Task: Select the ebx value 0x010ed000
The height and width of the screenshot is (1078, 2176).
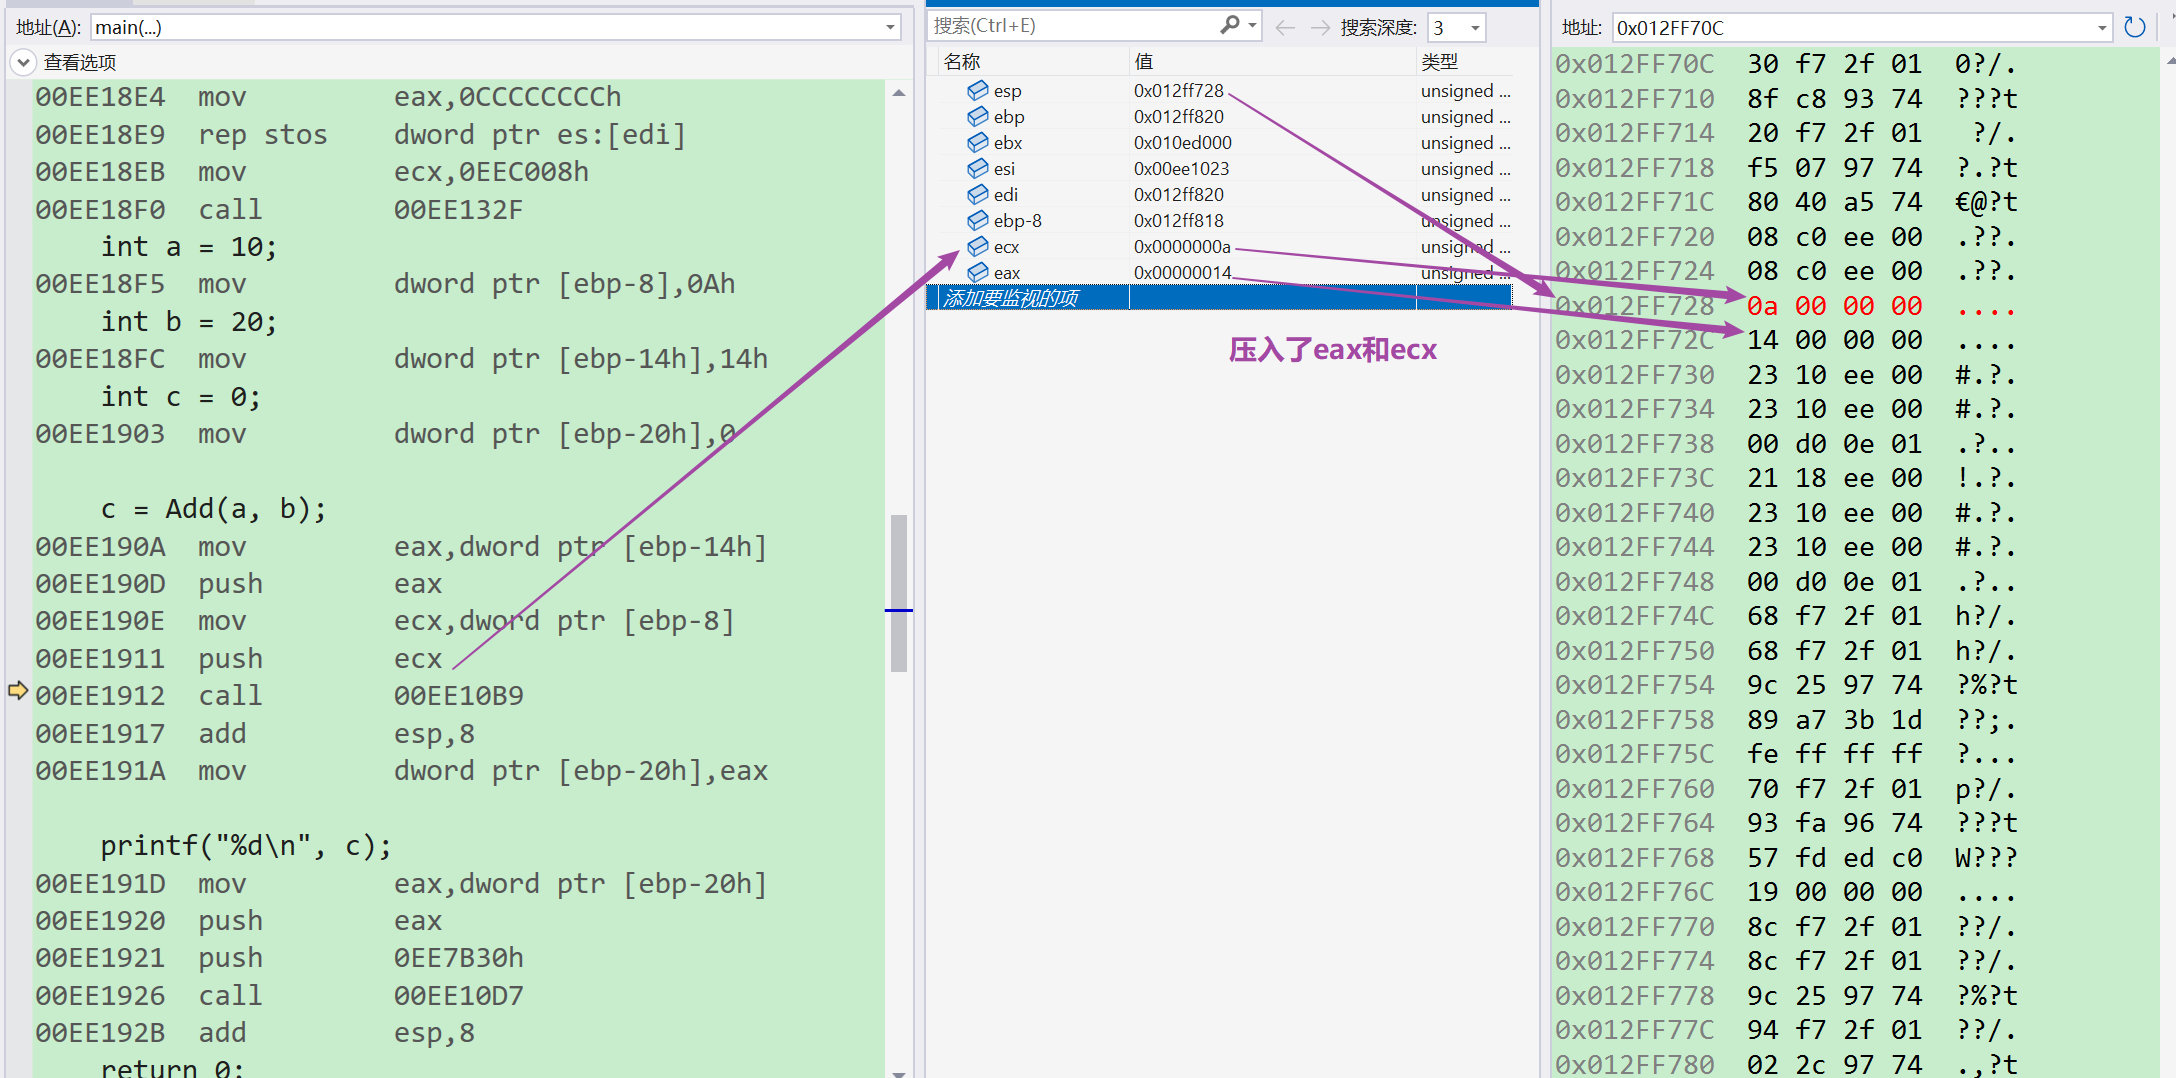Action: (1182, 143)
